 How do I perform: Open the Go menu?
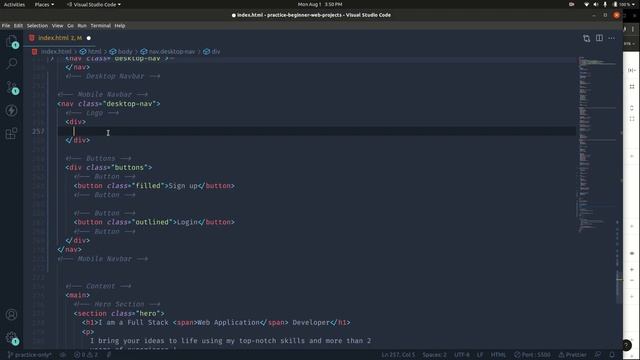click(x=71, y=26)
